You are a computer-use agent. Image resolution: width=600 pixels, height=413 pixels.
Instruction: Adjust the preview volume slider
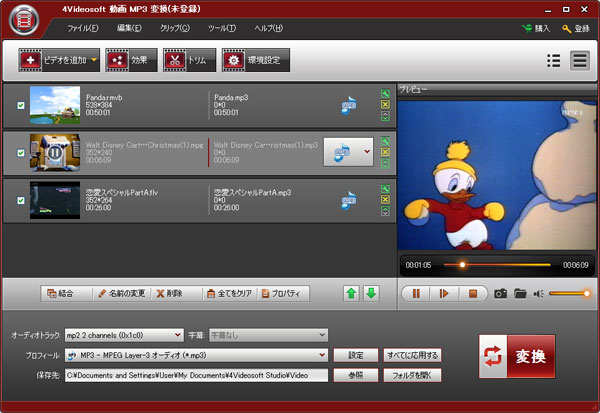570,294
